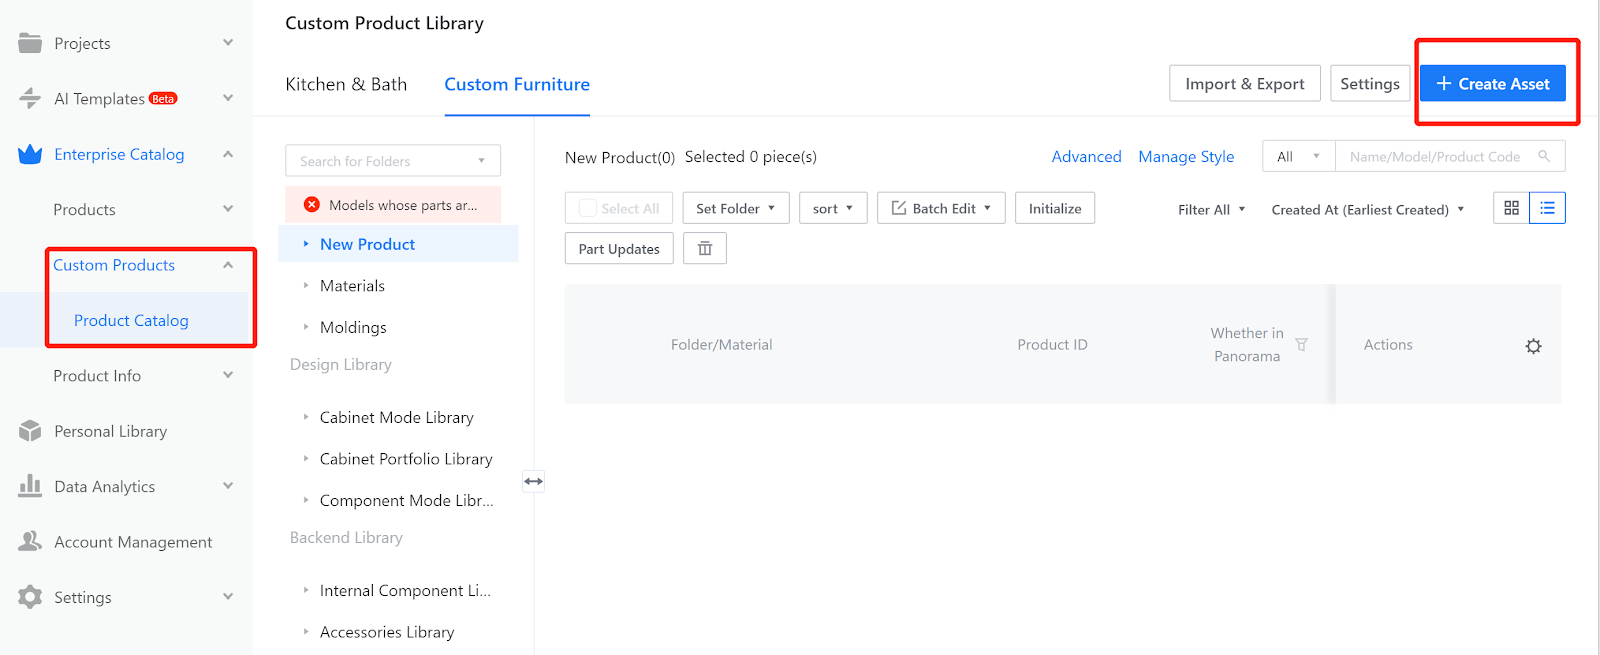Screen dimensions: 1600x655
Task: Collapse the Enterprise Catalog sidebar section
Action: point(228,154)
